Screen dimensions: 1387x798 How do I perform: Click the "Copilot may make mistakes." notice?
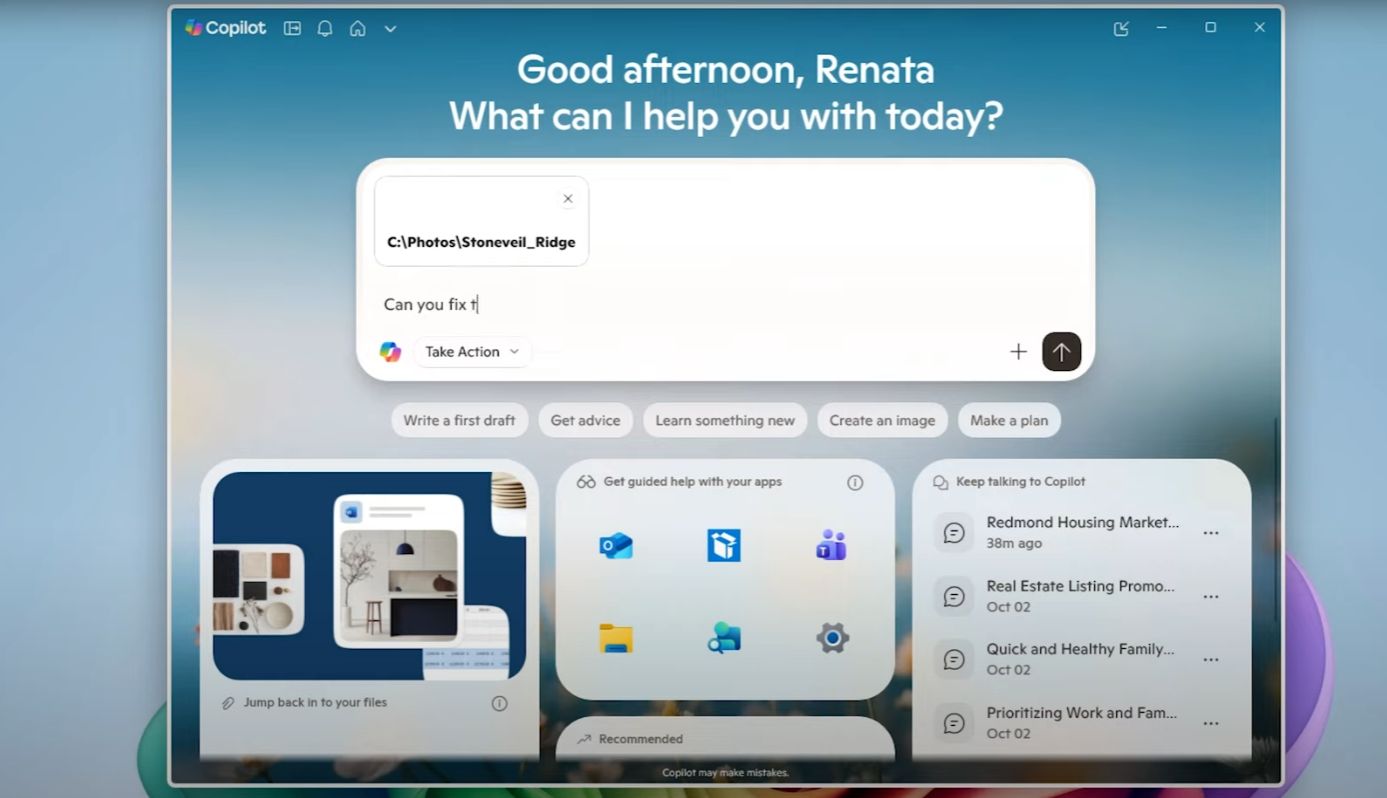pyautogui.click(x=725, y=773)
